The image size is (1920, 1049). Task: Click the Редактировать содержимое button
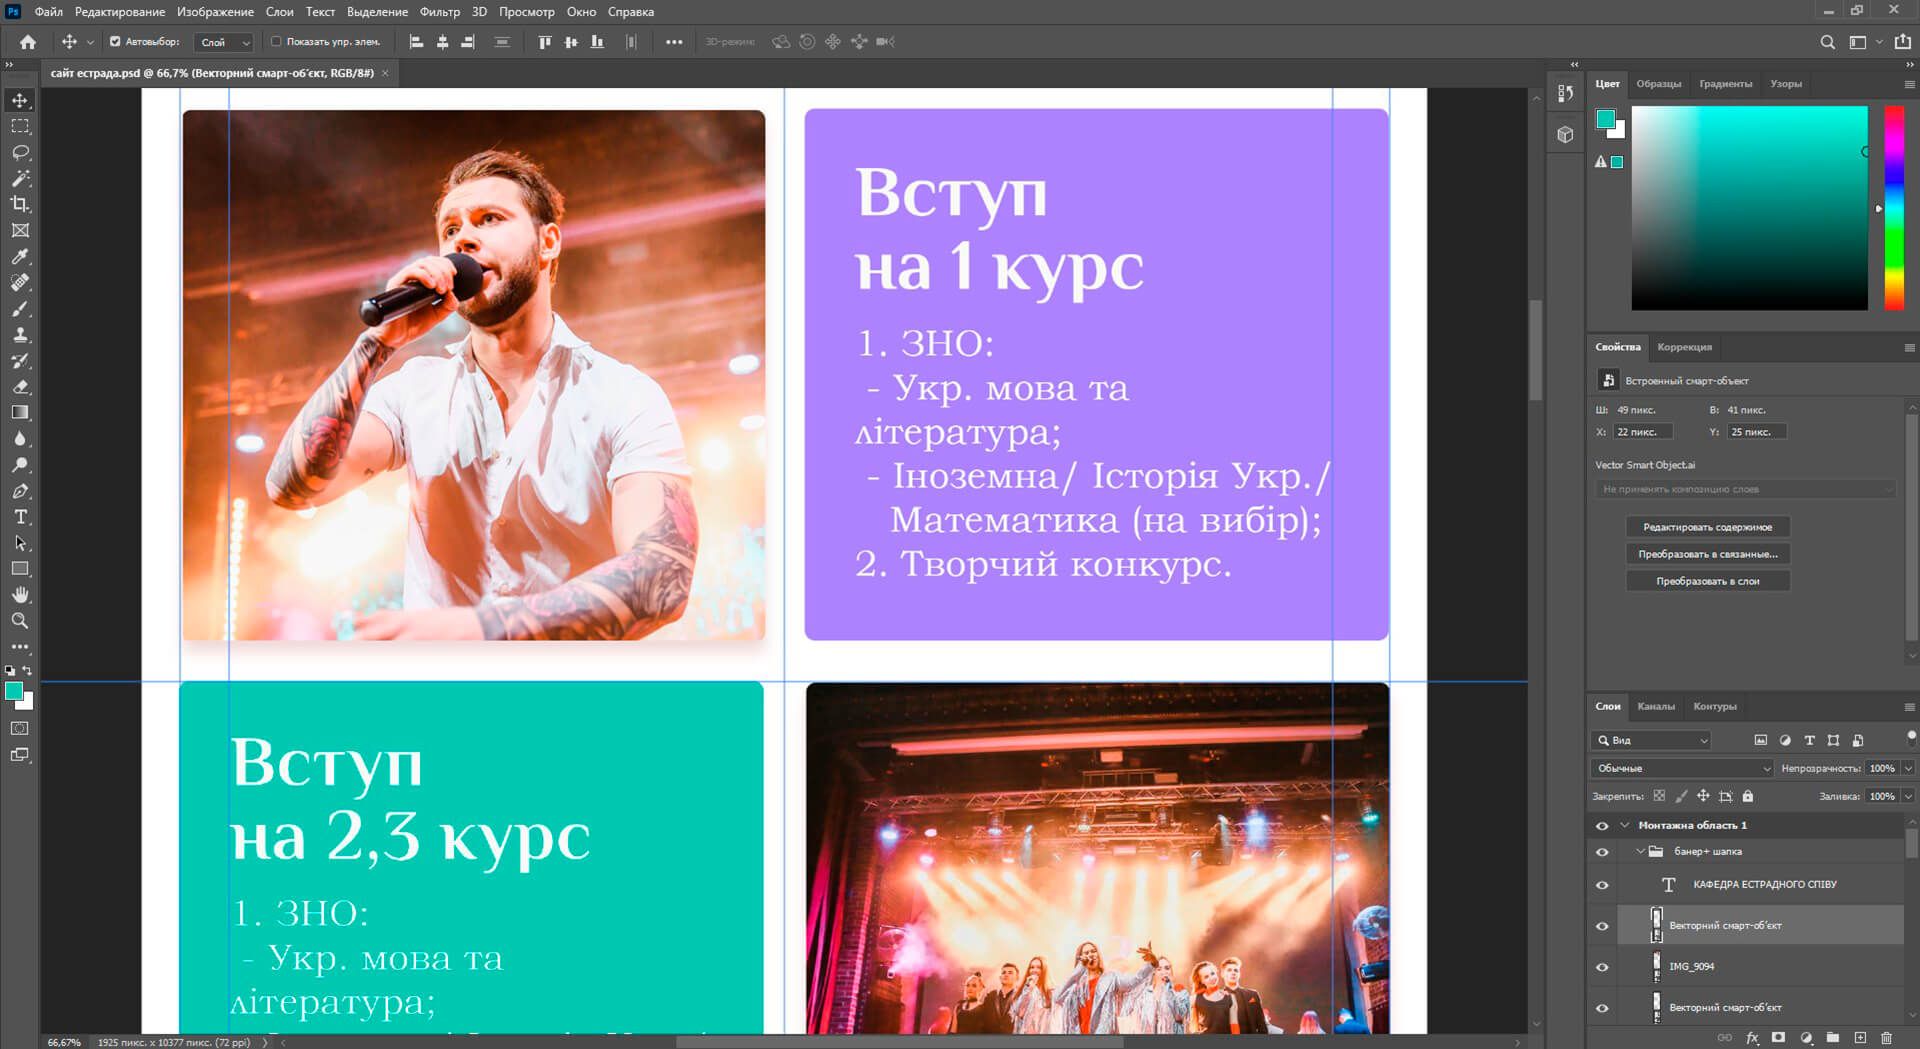(x=1707, y=527)
